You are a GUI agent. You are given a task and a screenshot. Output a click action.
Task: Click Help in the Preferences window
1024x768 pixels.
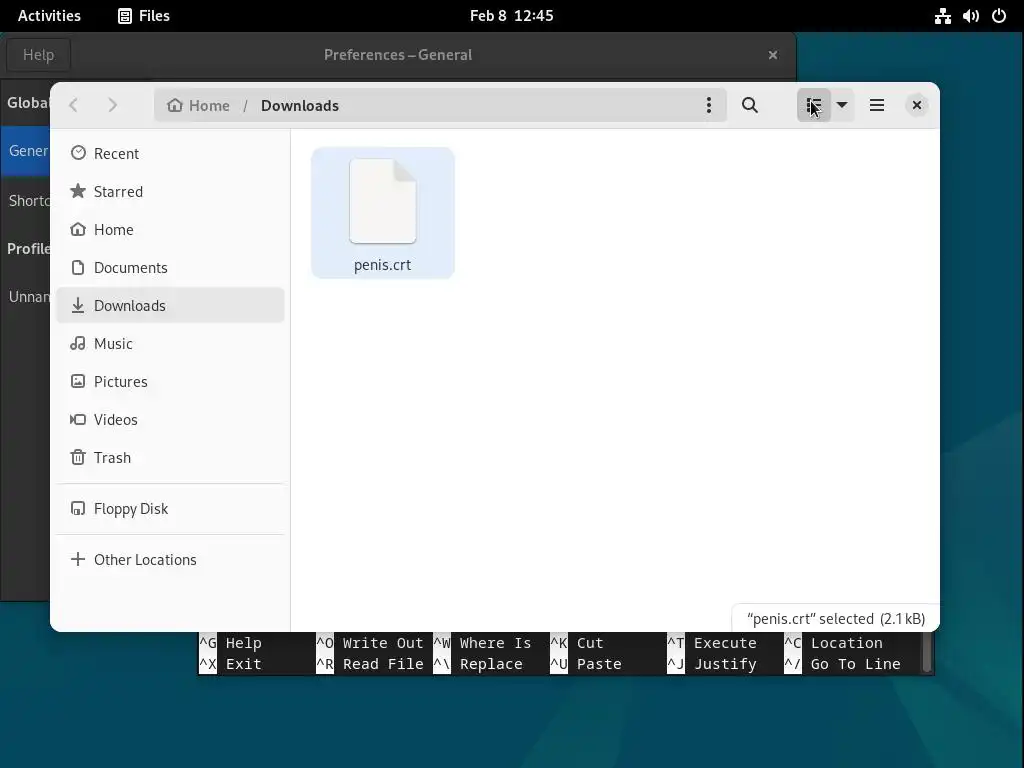(39, 55)
